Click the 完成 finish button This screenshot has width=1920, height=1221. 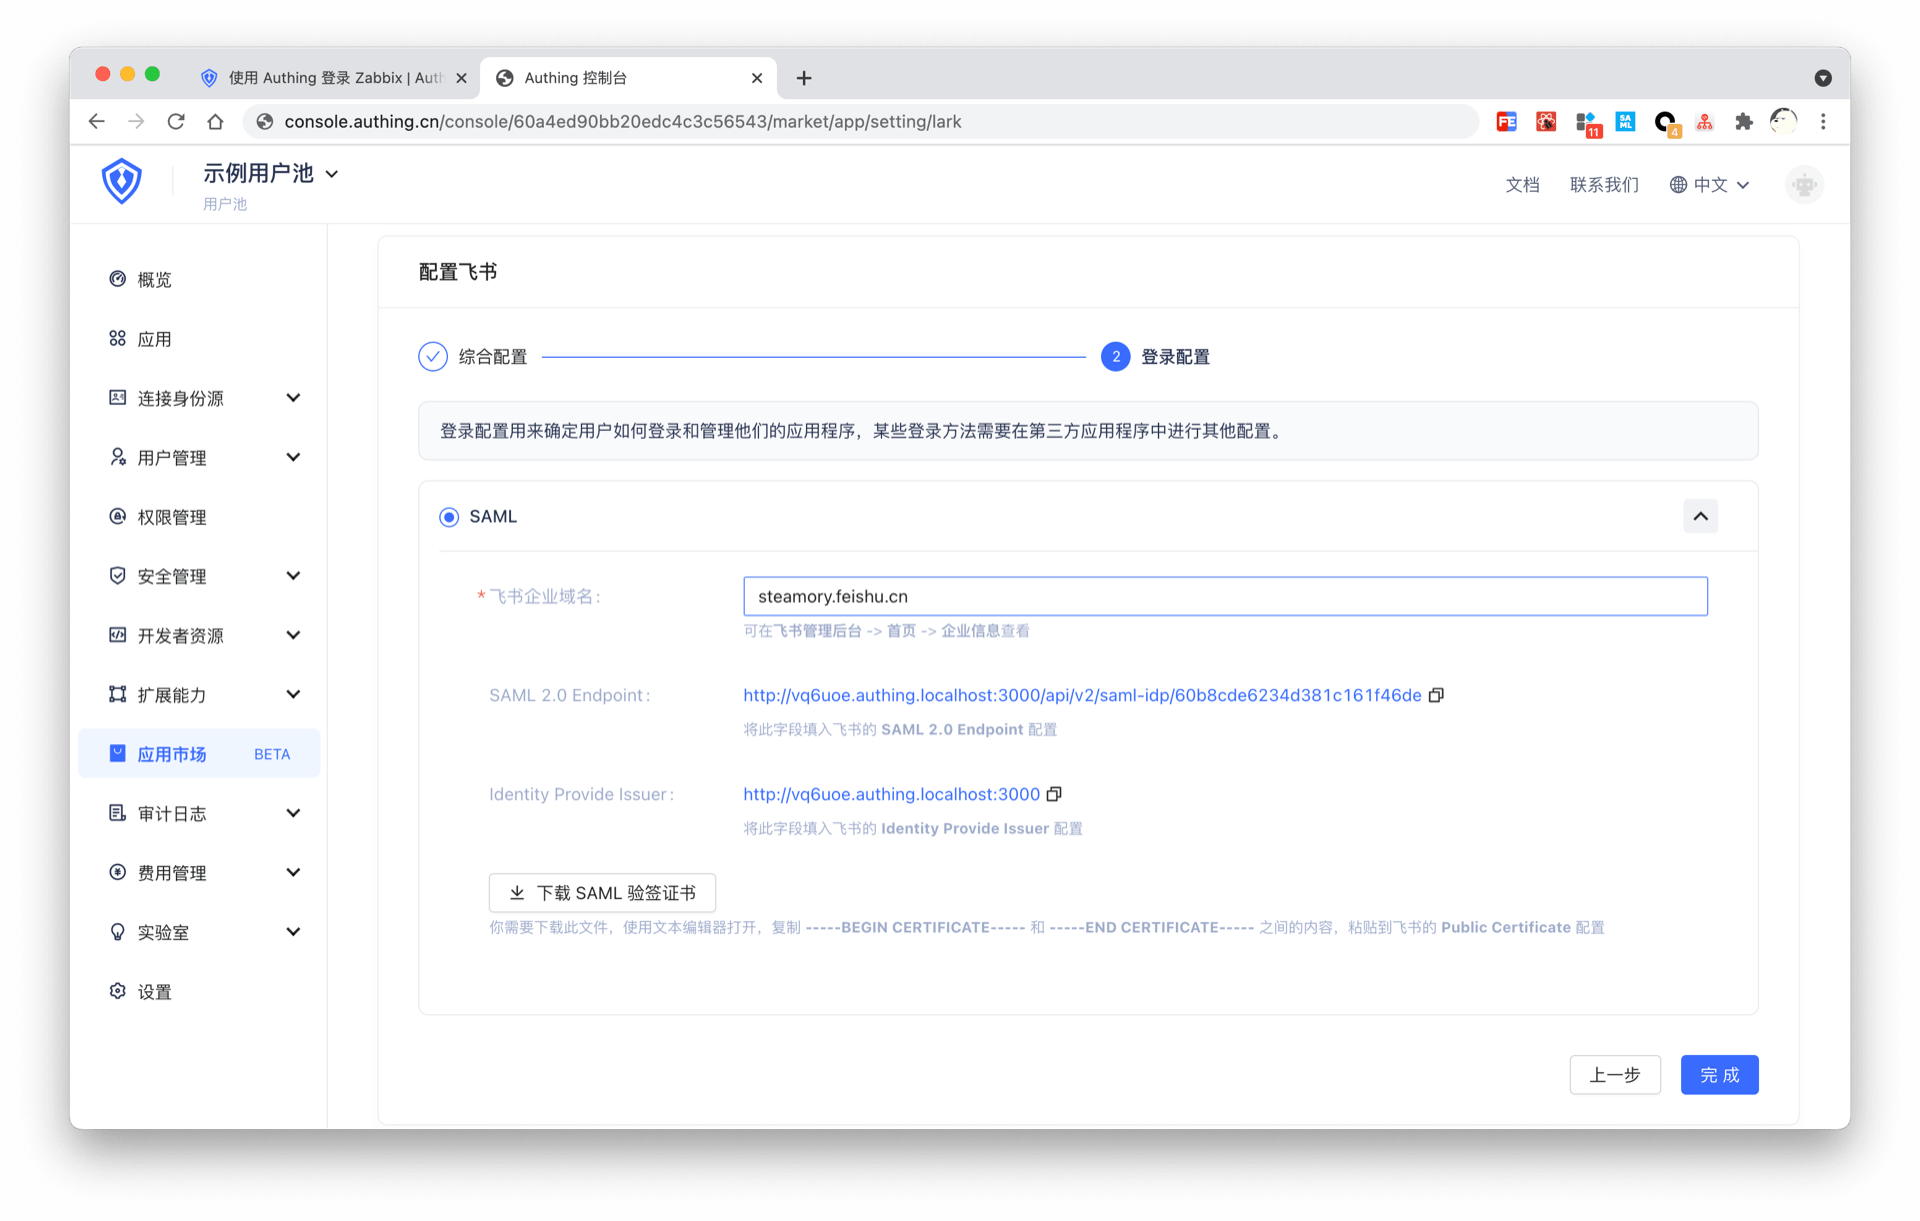(x=1719, y=1075)
